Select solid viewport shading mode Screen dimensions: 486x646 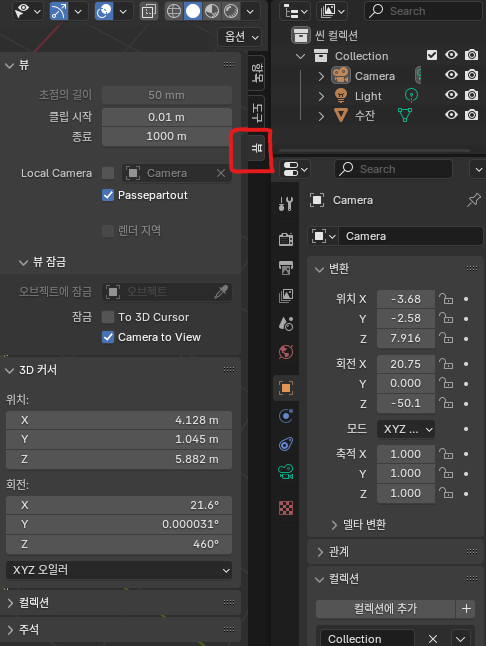click(x=193, y=11)
